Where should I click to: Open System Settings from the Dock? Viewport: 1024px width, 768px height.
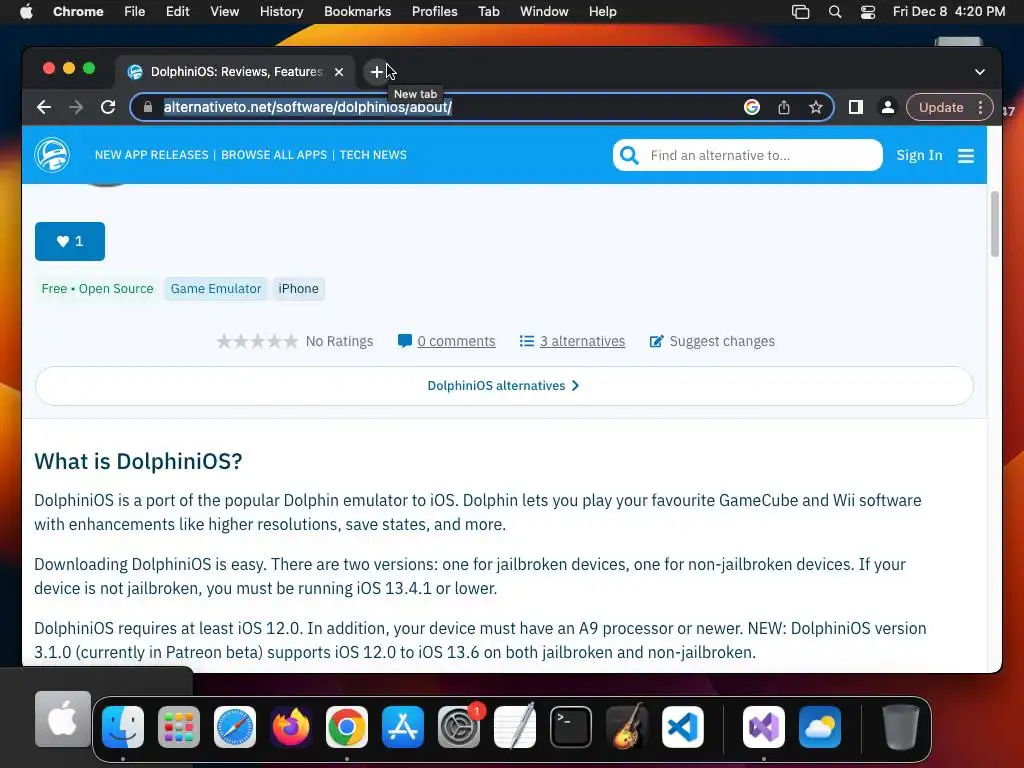(459, 727)
